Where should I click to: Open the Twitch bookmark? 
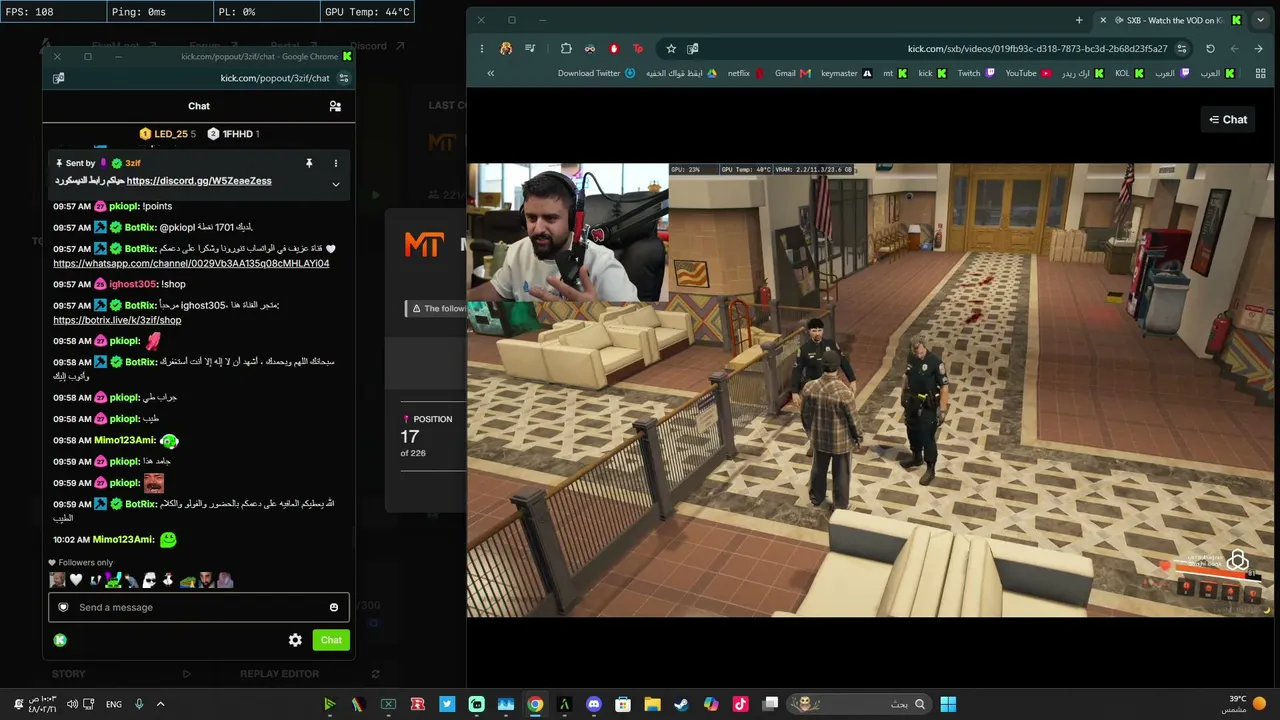pos(976,73)
